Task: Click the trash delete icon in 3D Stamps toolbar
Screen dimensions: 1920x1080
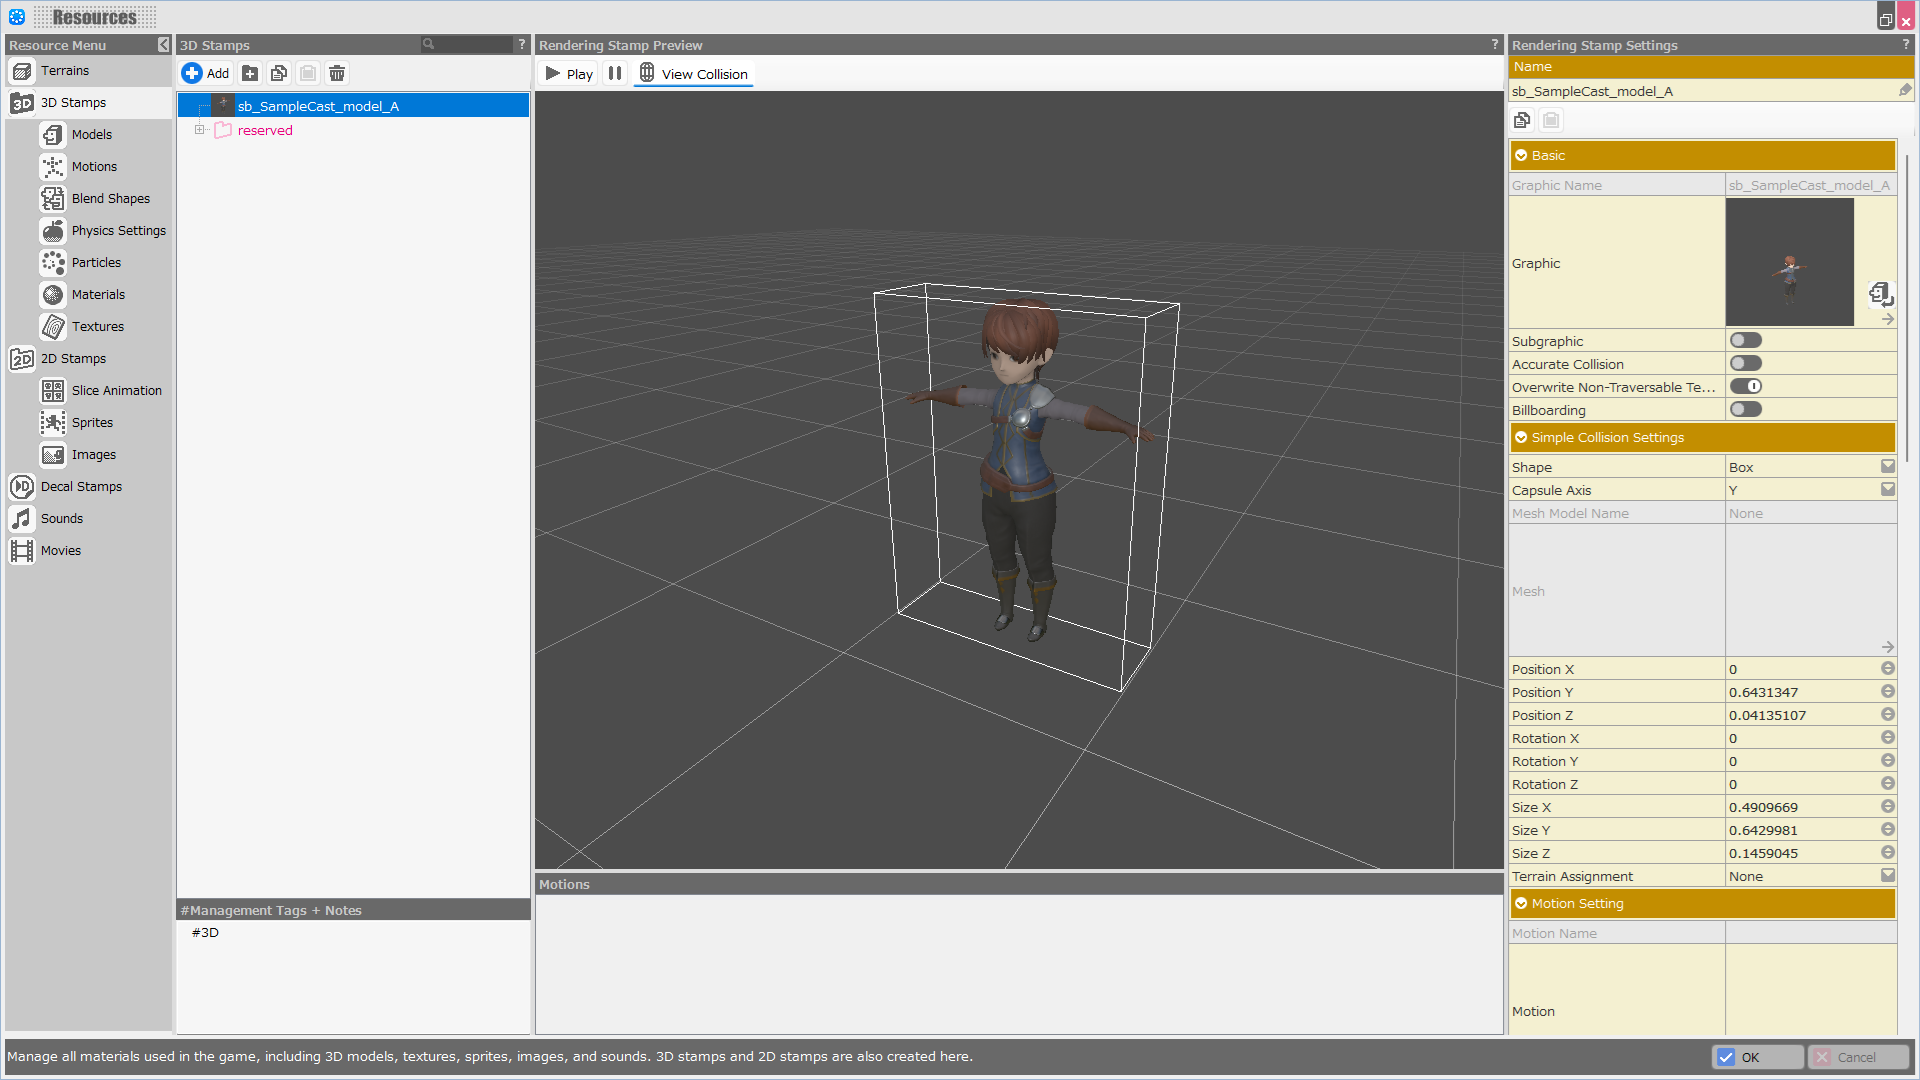Action: pyautogui.click(x=337, y=73)
